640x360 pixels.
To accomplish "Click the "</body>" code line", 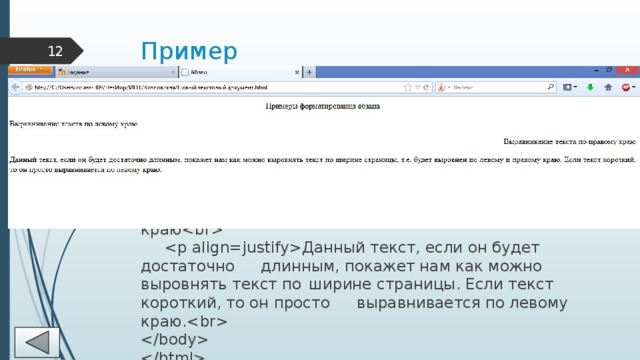I will (x=174, y=340).
